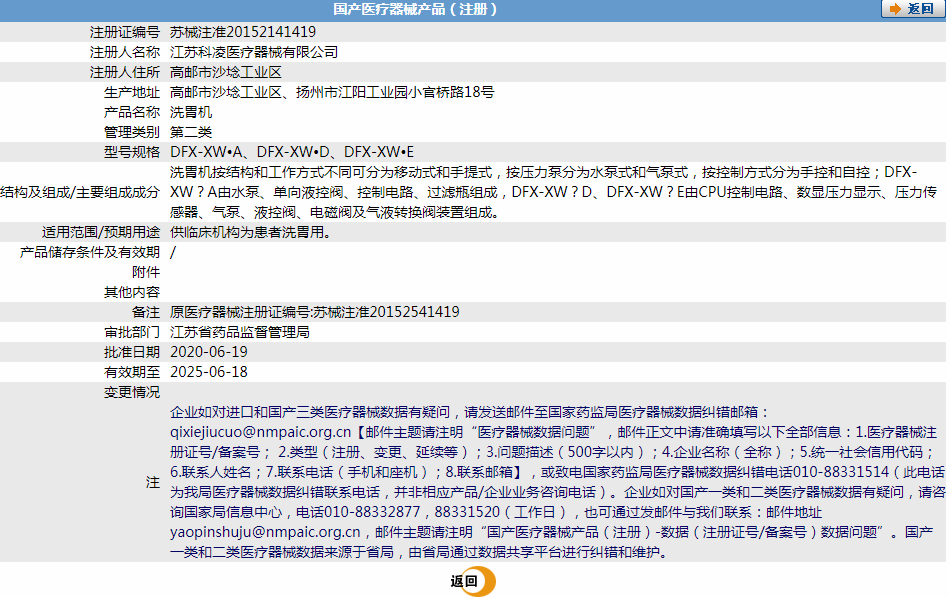Click the registrant address 高邮市沙埝工业区
This screenshot has width=949, height=597.
226,72
